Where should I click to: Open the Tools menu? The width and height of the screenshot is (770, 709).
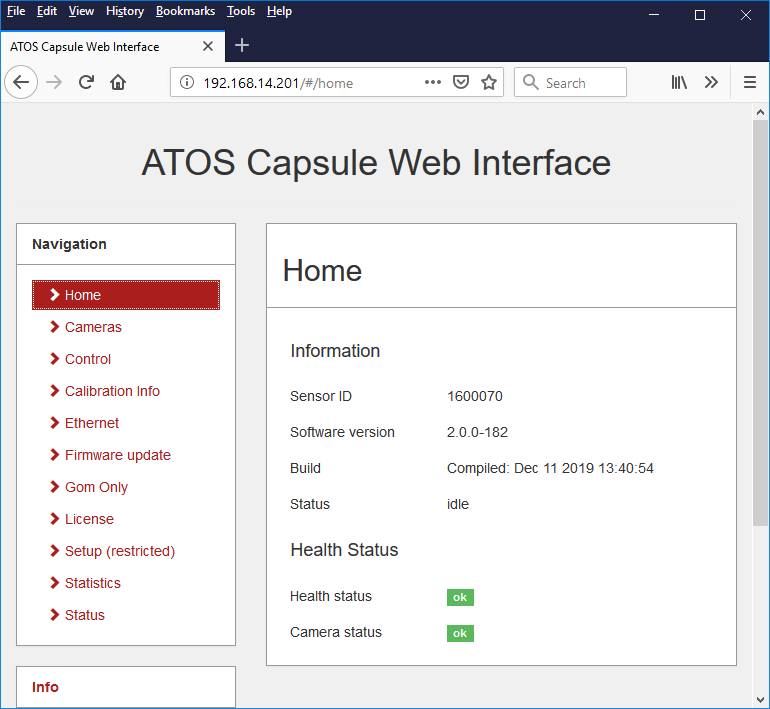tap(241, 11)
